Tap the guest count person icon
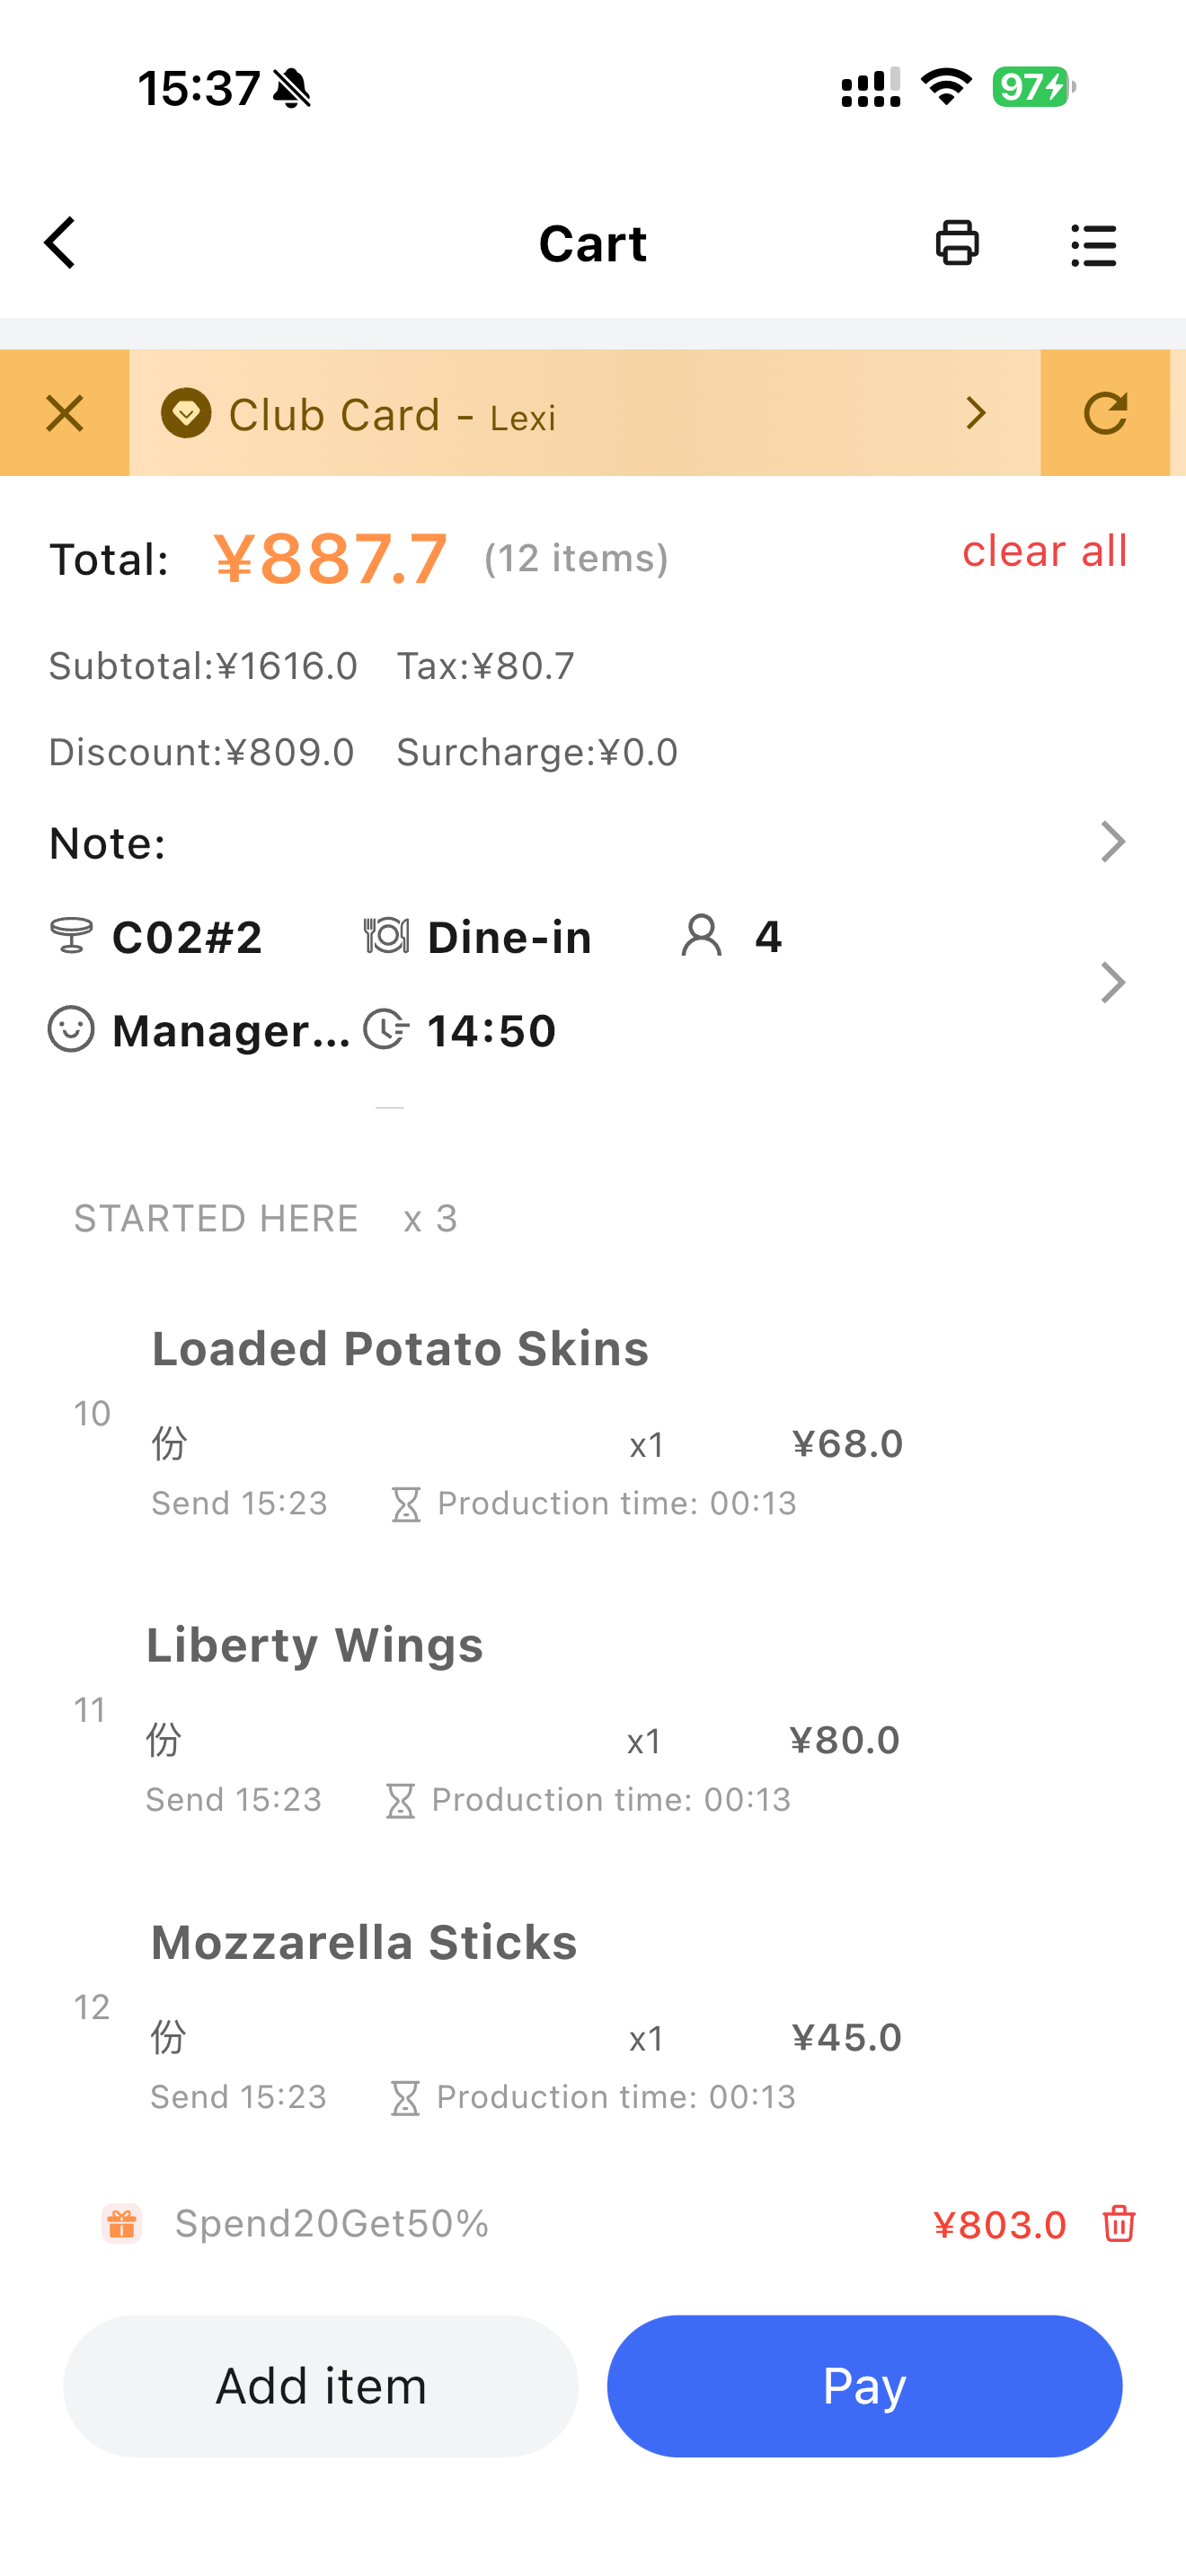The image size is (1186, 2576). click(x=701, y=936)
